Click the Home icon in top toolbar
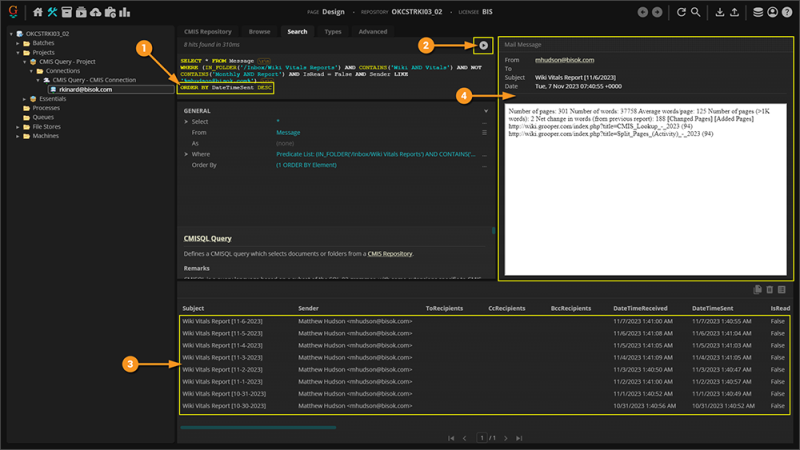The width and height of the screenshot is (800, 450). click(38, 13)
